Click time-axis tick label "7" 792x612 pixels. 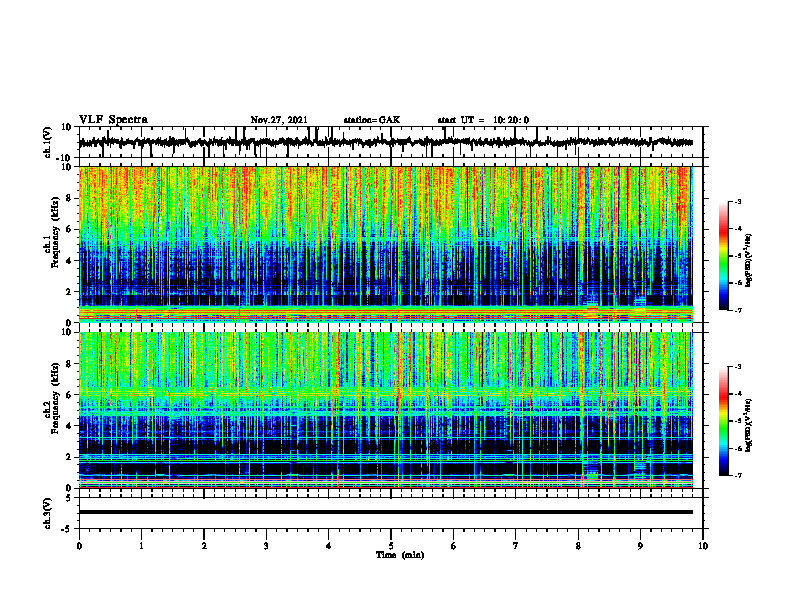[x=516, y=546]
